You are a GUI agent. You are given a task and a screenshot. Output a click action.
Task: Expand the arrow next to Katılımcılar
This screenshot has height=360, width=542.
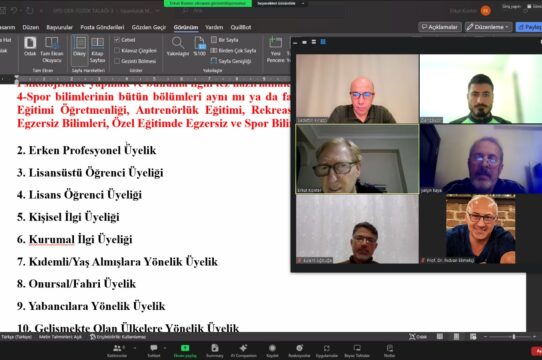[x=135, y=348]
